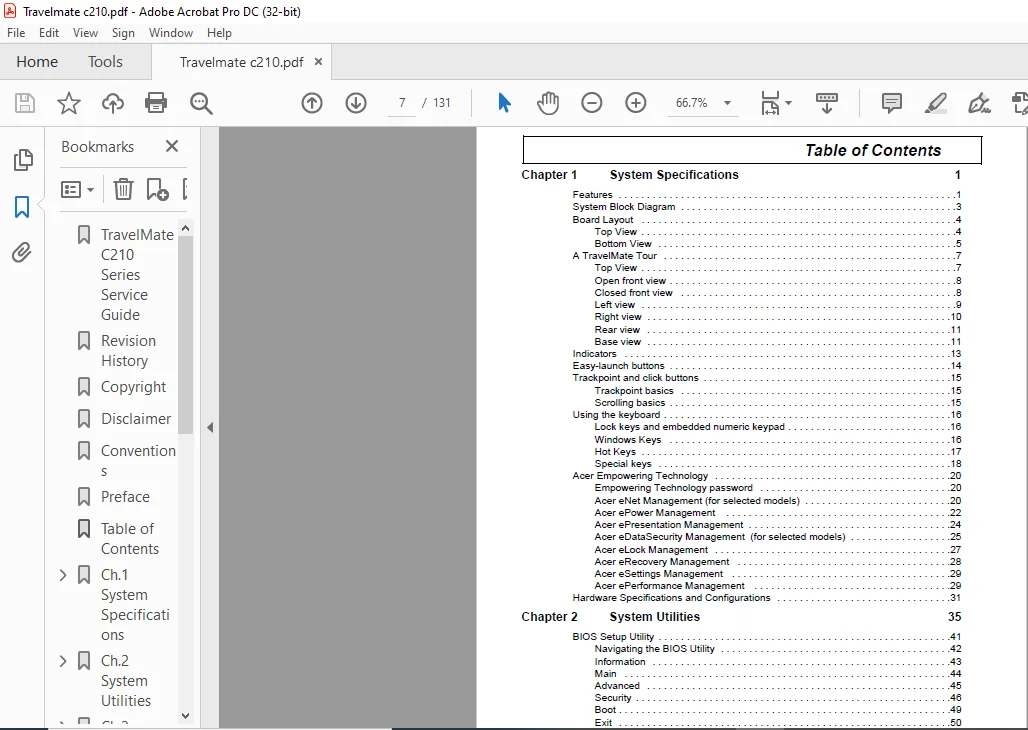Expand Ch.2 System Utilities bookmark
Image resolution: width=1028 pixels, height=730 pixels.
(x=63, y=661)
